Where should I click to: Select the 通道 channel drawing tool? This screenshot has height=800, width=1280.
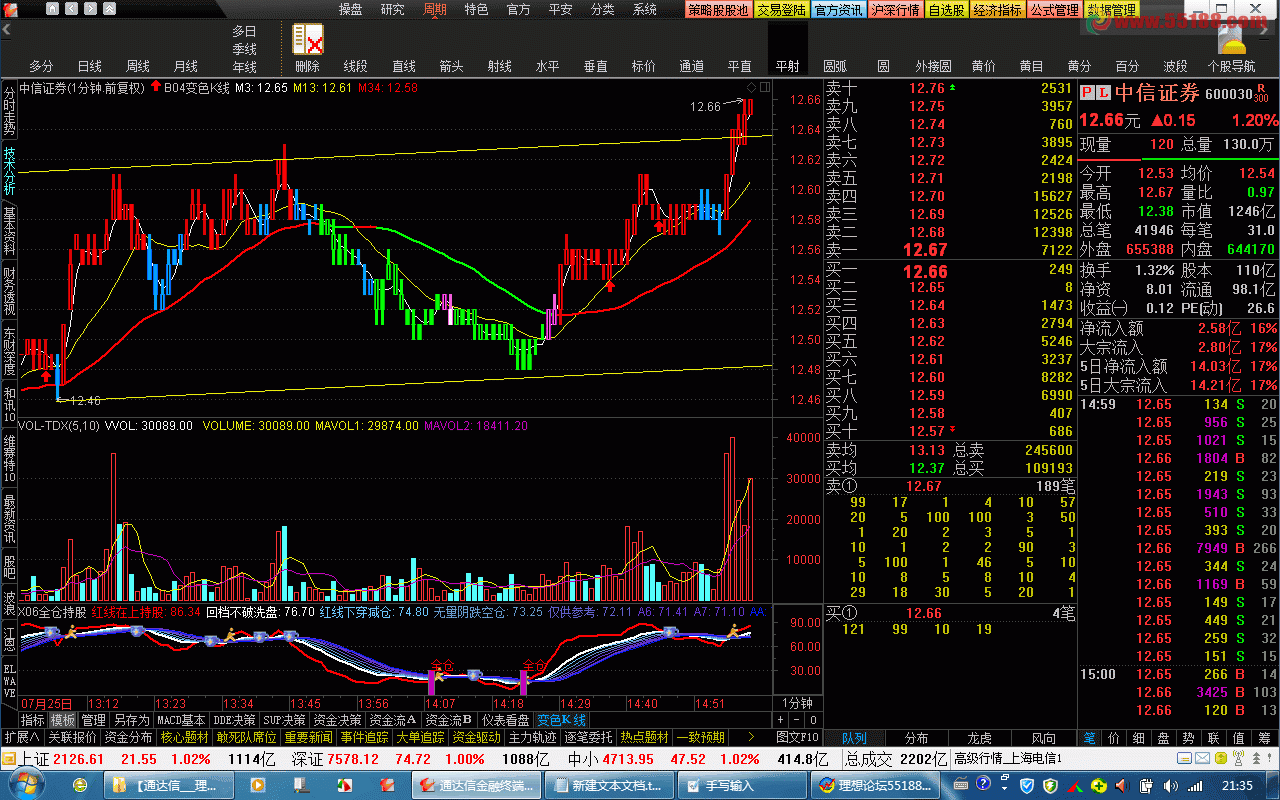click(692, 66)
